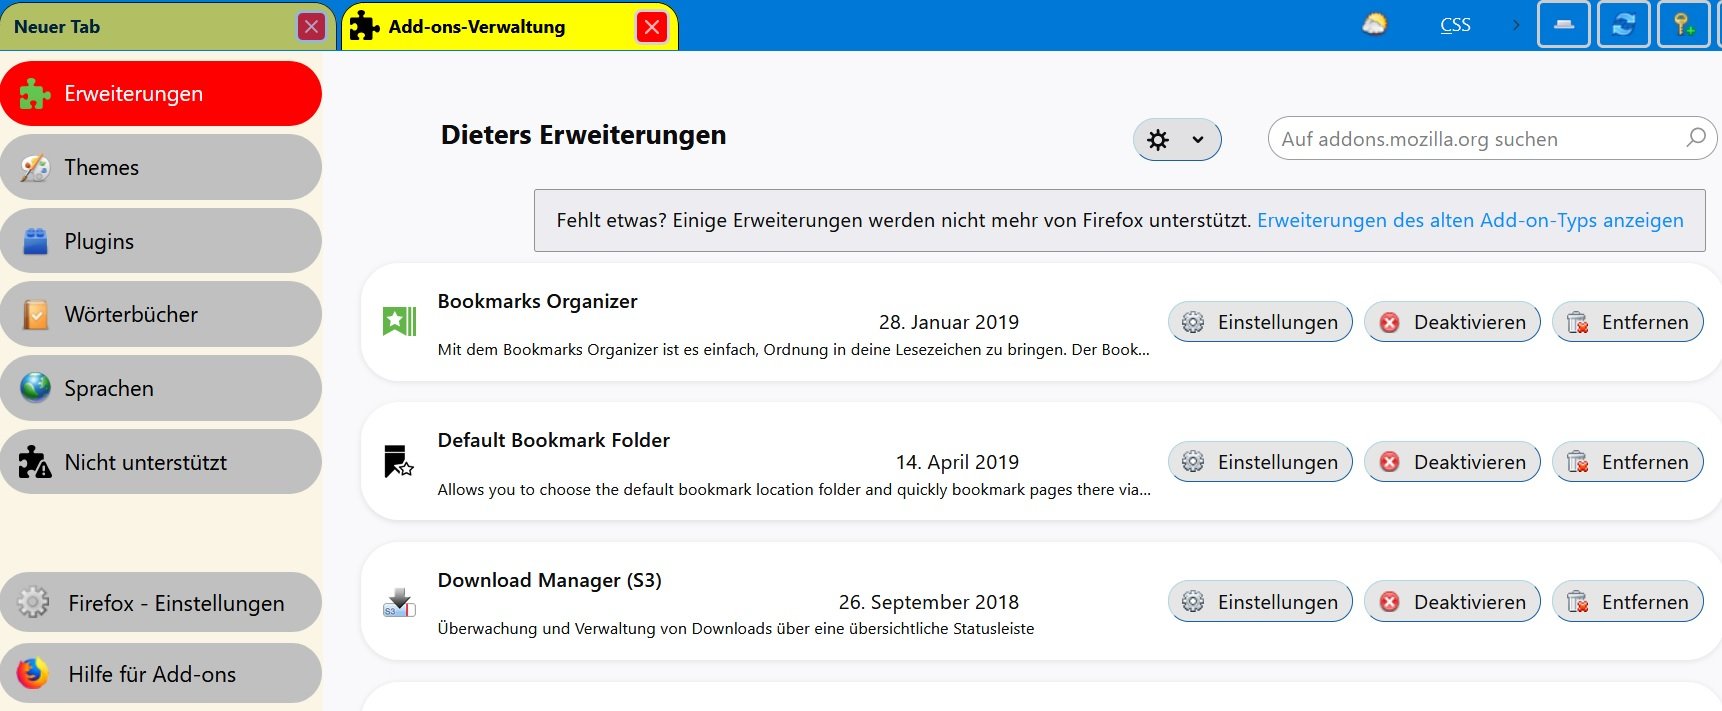Select Themes in the sidebar
1722x711 pixels.
(160, 168)
